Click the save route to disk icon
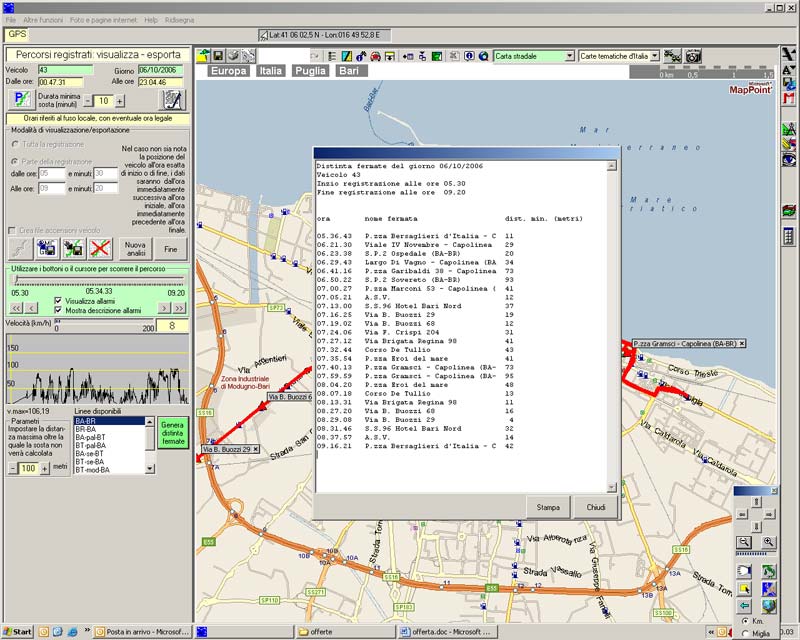This screenshot has height=640, width=800. (x=74, y=249)
